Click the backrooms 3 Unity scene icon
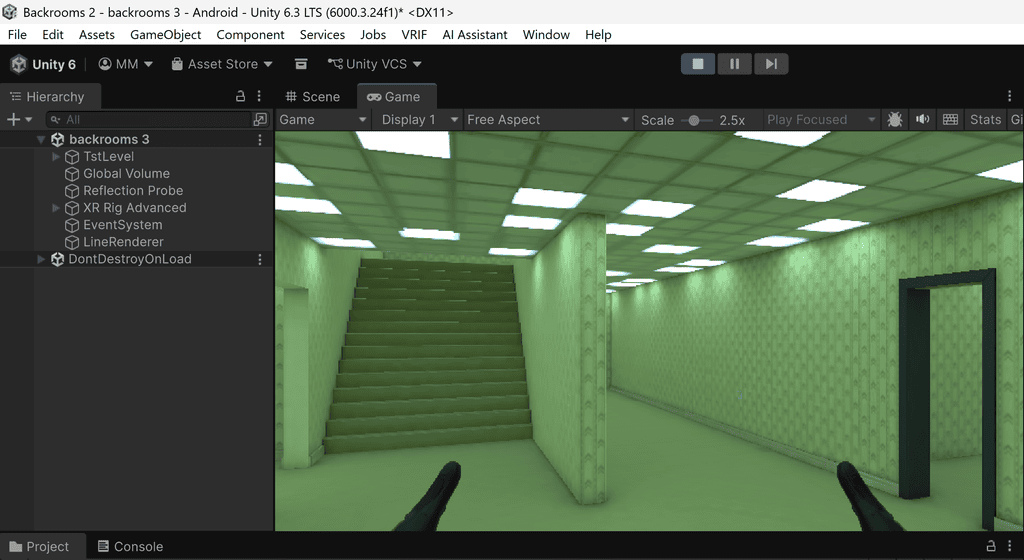Screen dimensions: 1024x560 click(57, 140)
